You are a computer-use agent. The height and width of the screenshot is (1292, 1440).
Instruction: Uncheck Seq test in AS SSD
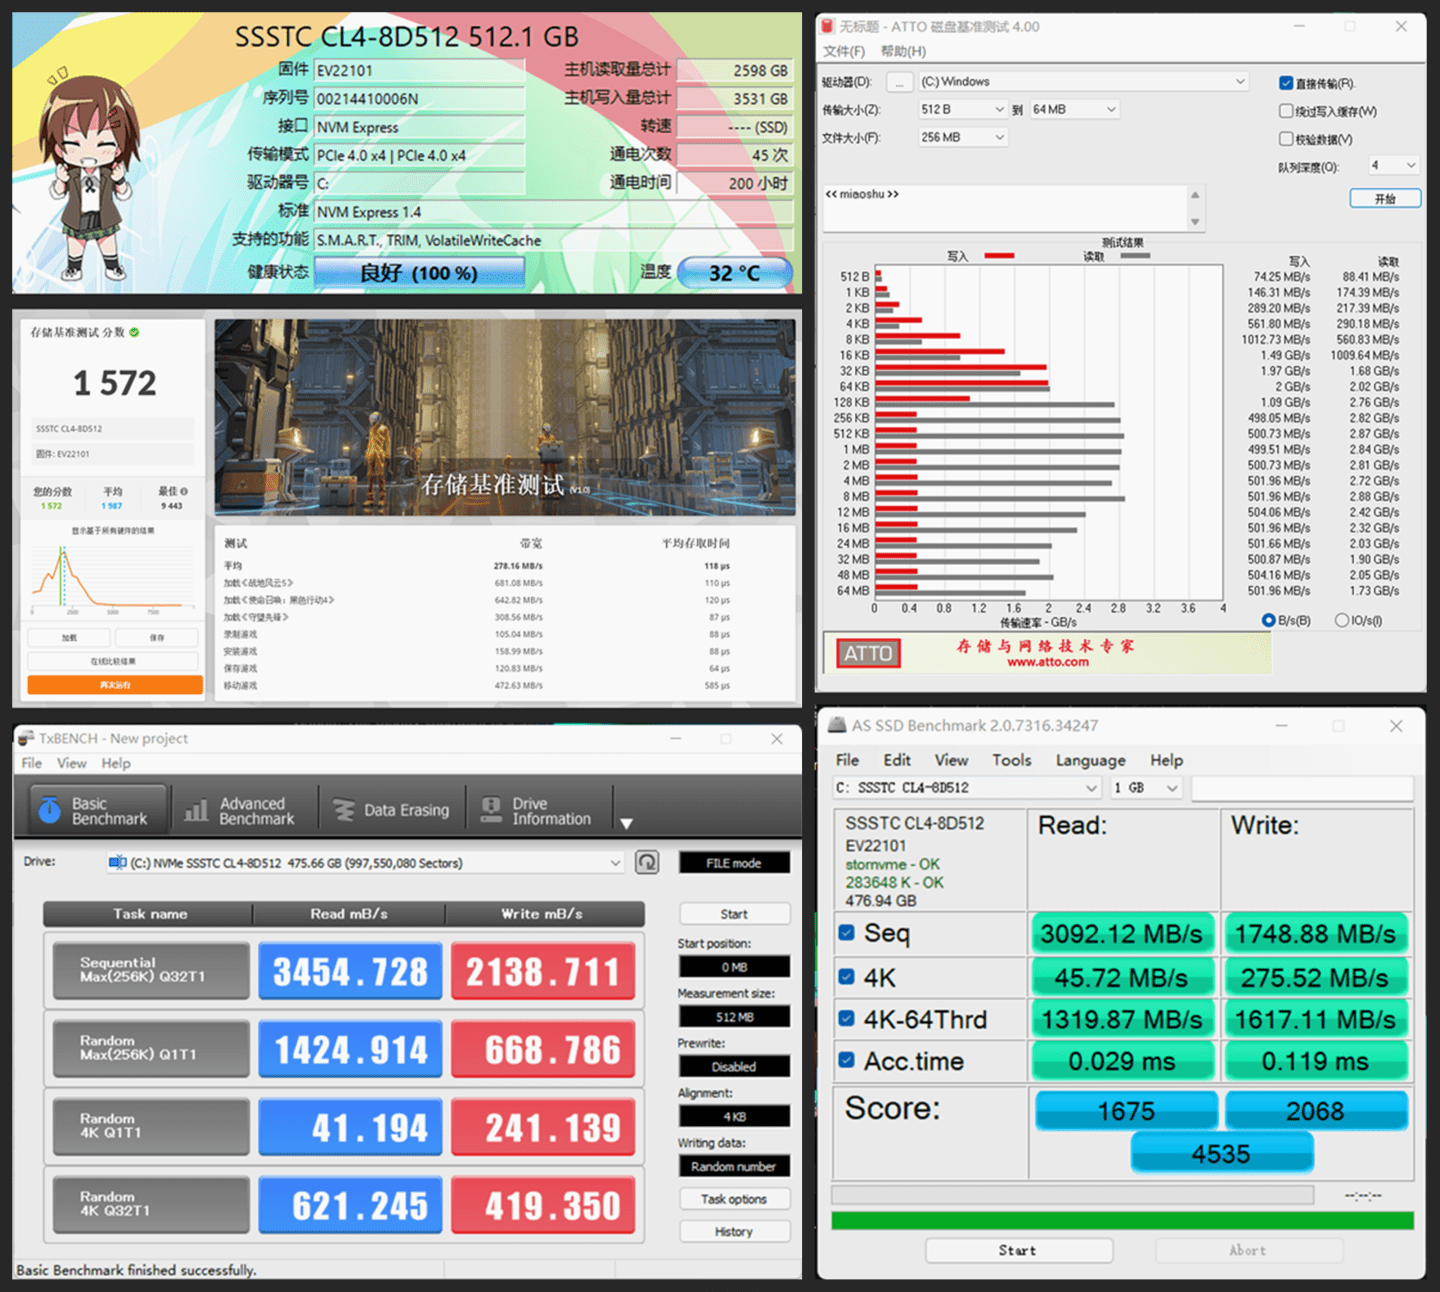[846, 933]
